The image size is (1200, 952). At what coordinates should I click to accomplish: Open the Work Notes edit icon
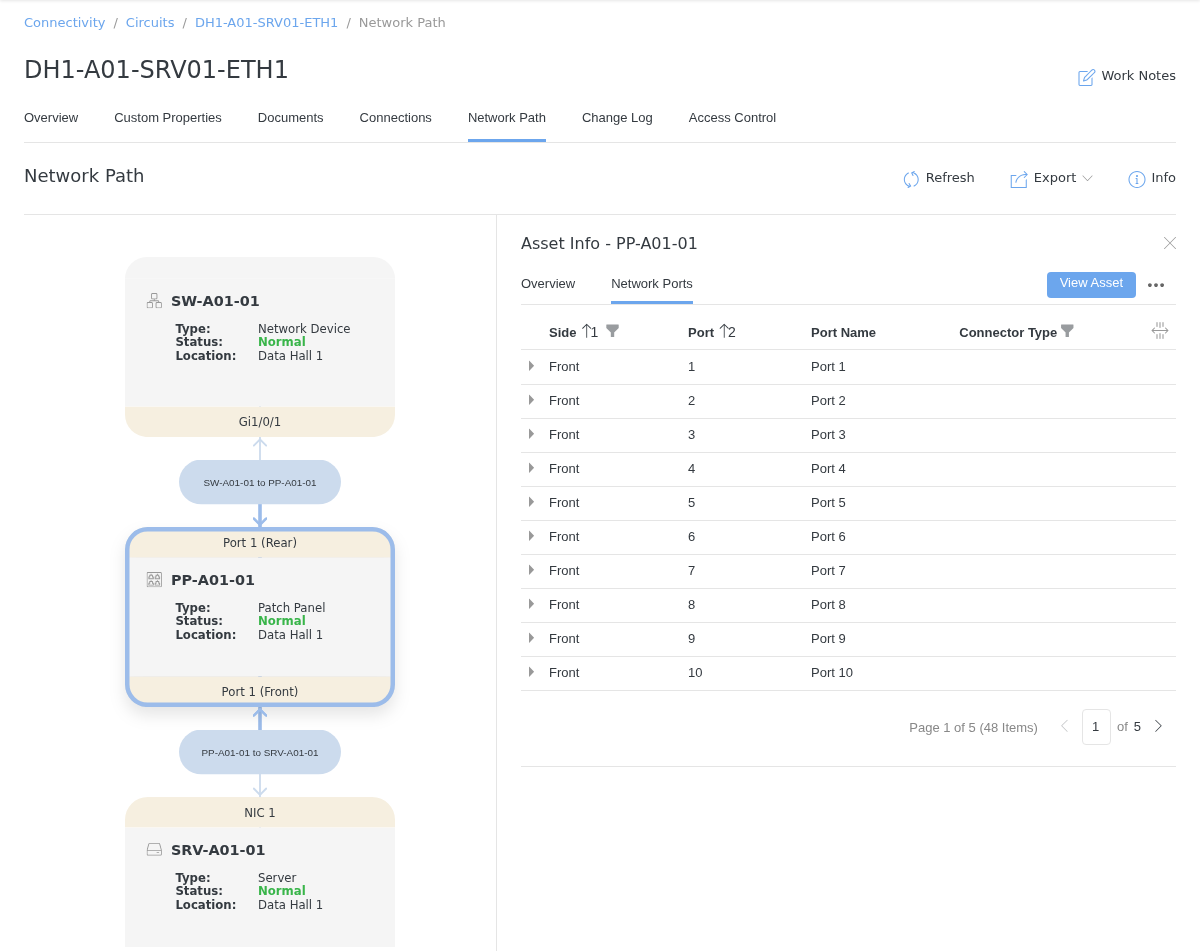click(x=1086, y=77)
